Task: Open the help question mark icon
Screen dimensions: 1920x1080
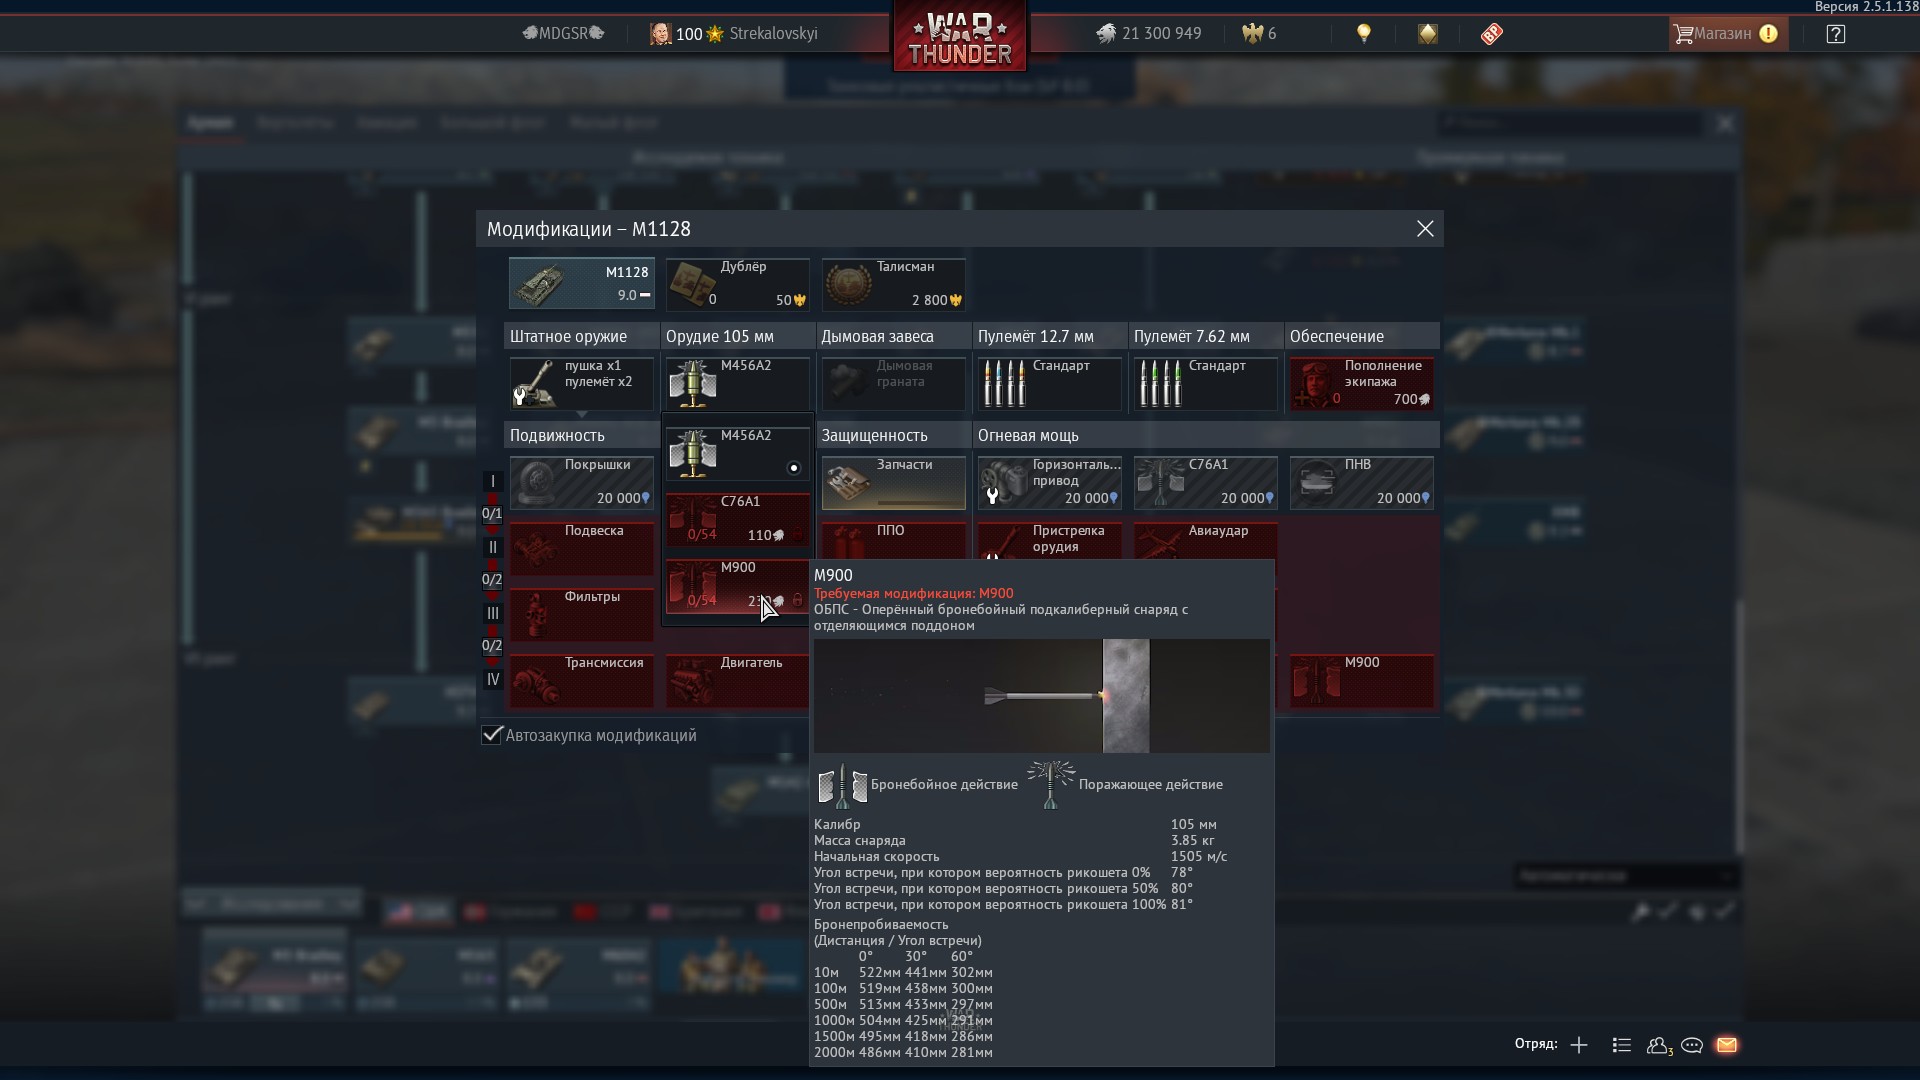Action: coord(1835,34)
